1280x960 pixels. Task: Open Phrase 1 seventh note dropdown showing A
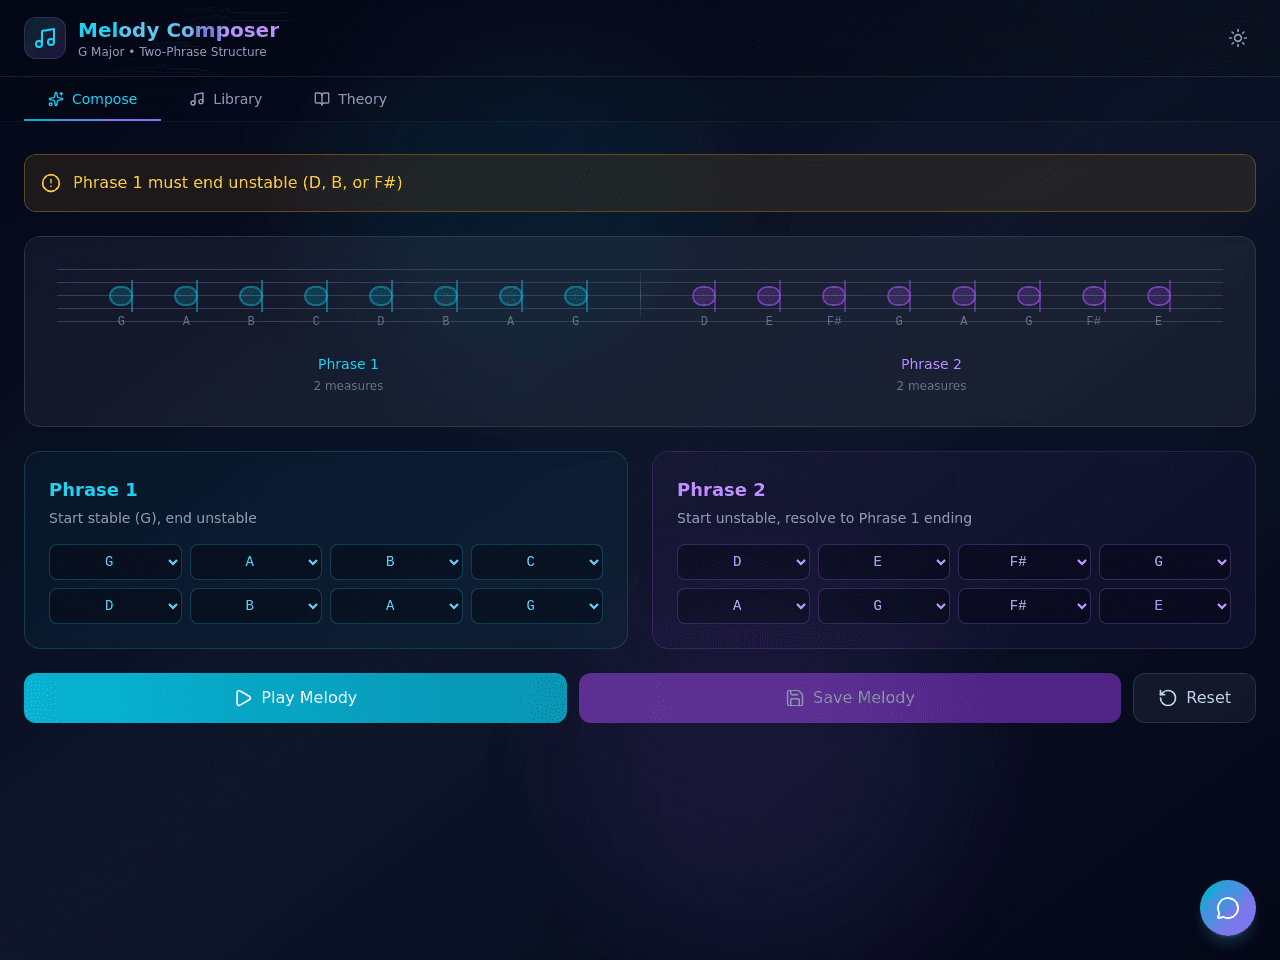tap(396, 606)
